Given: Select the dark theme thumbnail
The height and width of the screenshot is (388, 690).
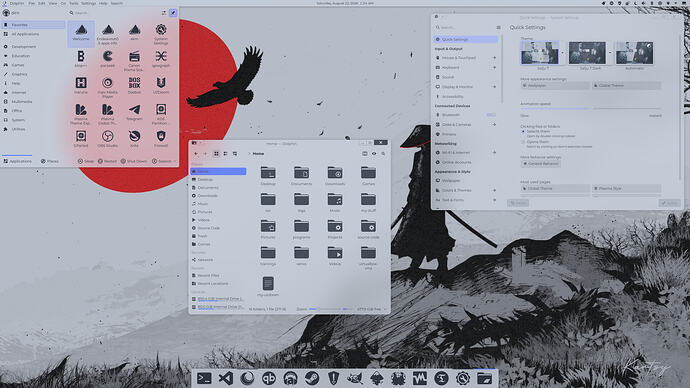Looking at the screenshot, I should coord(587,53).
